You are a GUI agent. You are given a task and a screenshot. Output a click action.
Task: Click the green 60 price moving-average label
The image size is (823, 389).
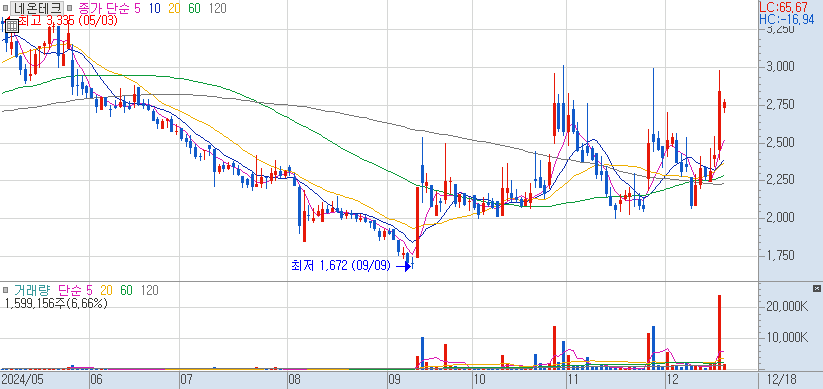pyautogui.click(x=194, y=8)
